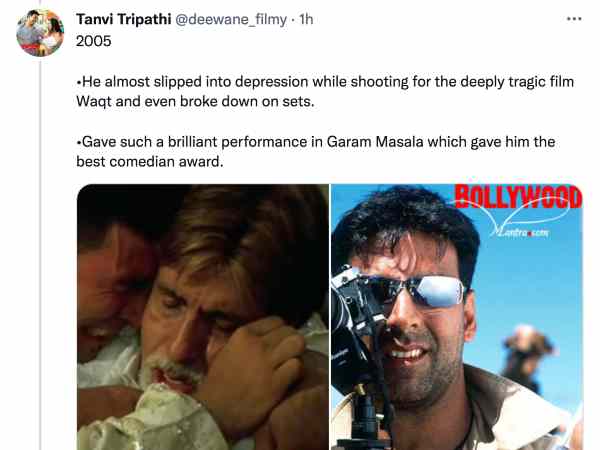Click the "best comedian award." text line
This screenshot has width=600, height=450.
[150, 161]
